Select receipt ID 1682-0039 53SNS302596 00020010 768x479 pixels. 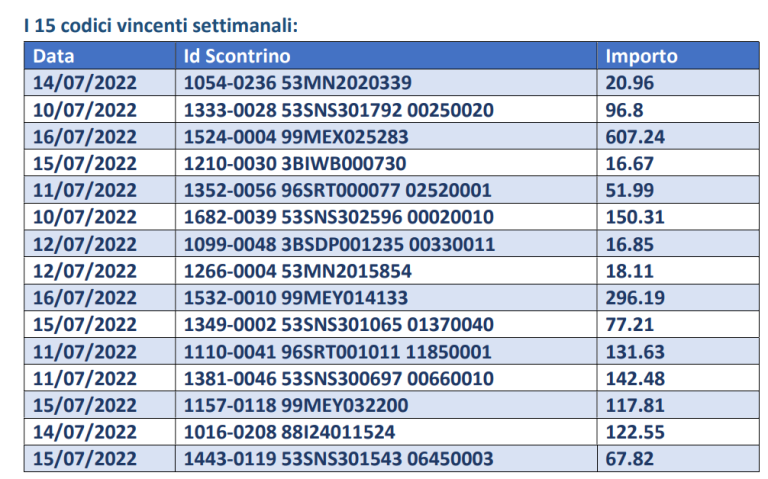click(x=339, y=218)
